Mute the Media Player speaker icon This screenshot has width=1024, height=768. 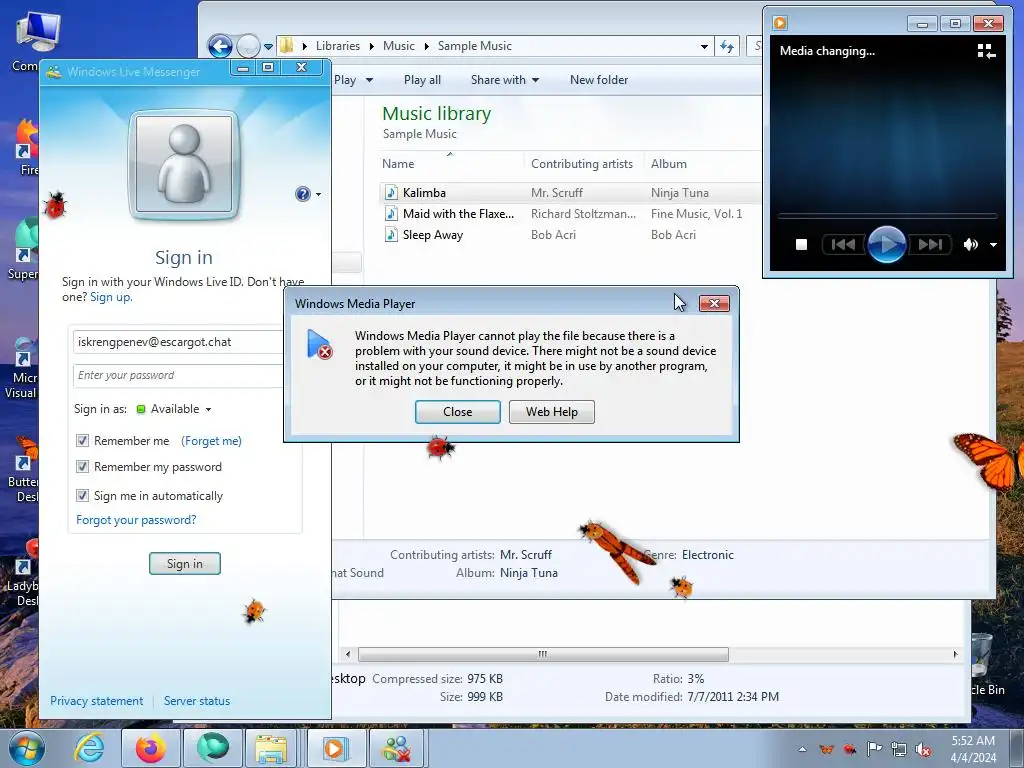(970, 245)
